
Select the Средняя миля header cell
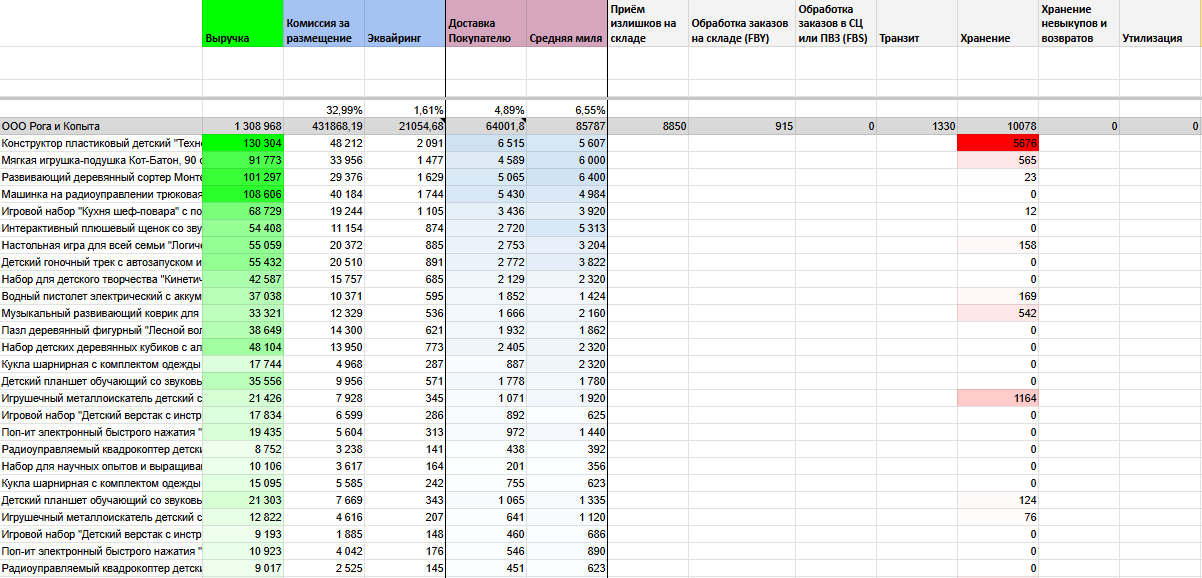coord(567,24)
